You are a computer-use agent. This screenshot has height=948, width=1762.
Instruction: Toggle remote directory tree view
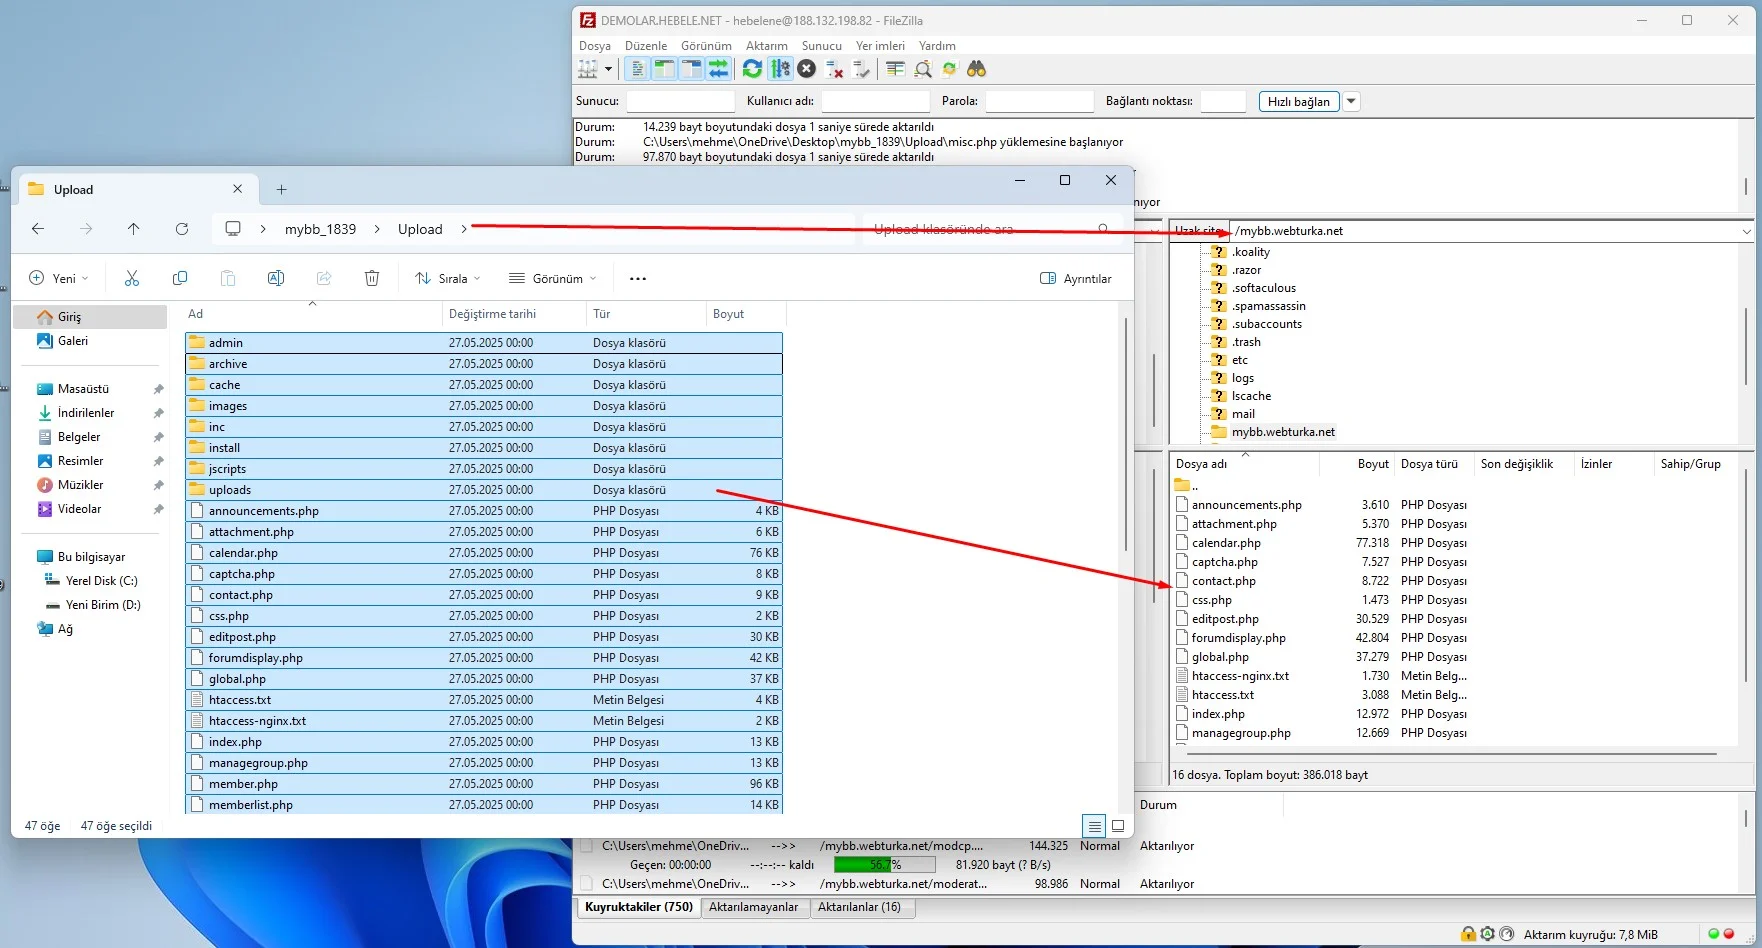pos(691,69)
